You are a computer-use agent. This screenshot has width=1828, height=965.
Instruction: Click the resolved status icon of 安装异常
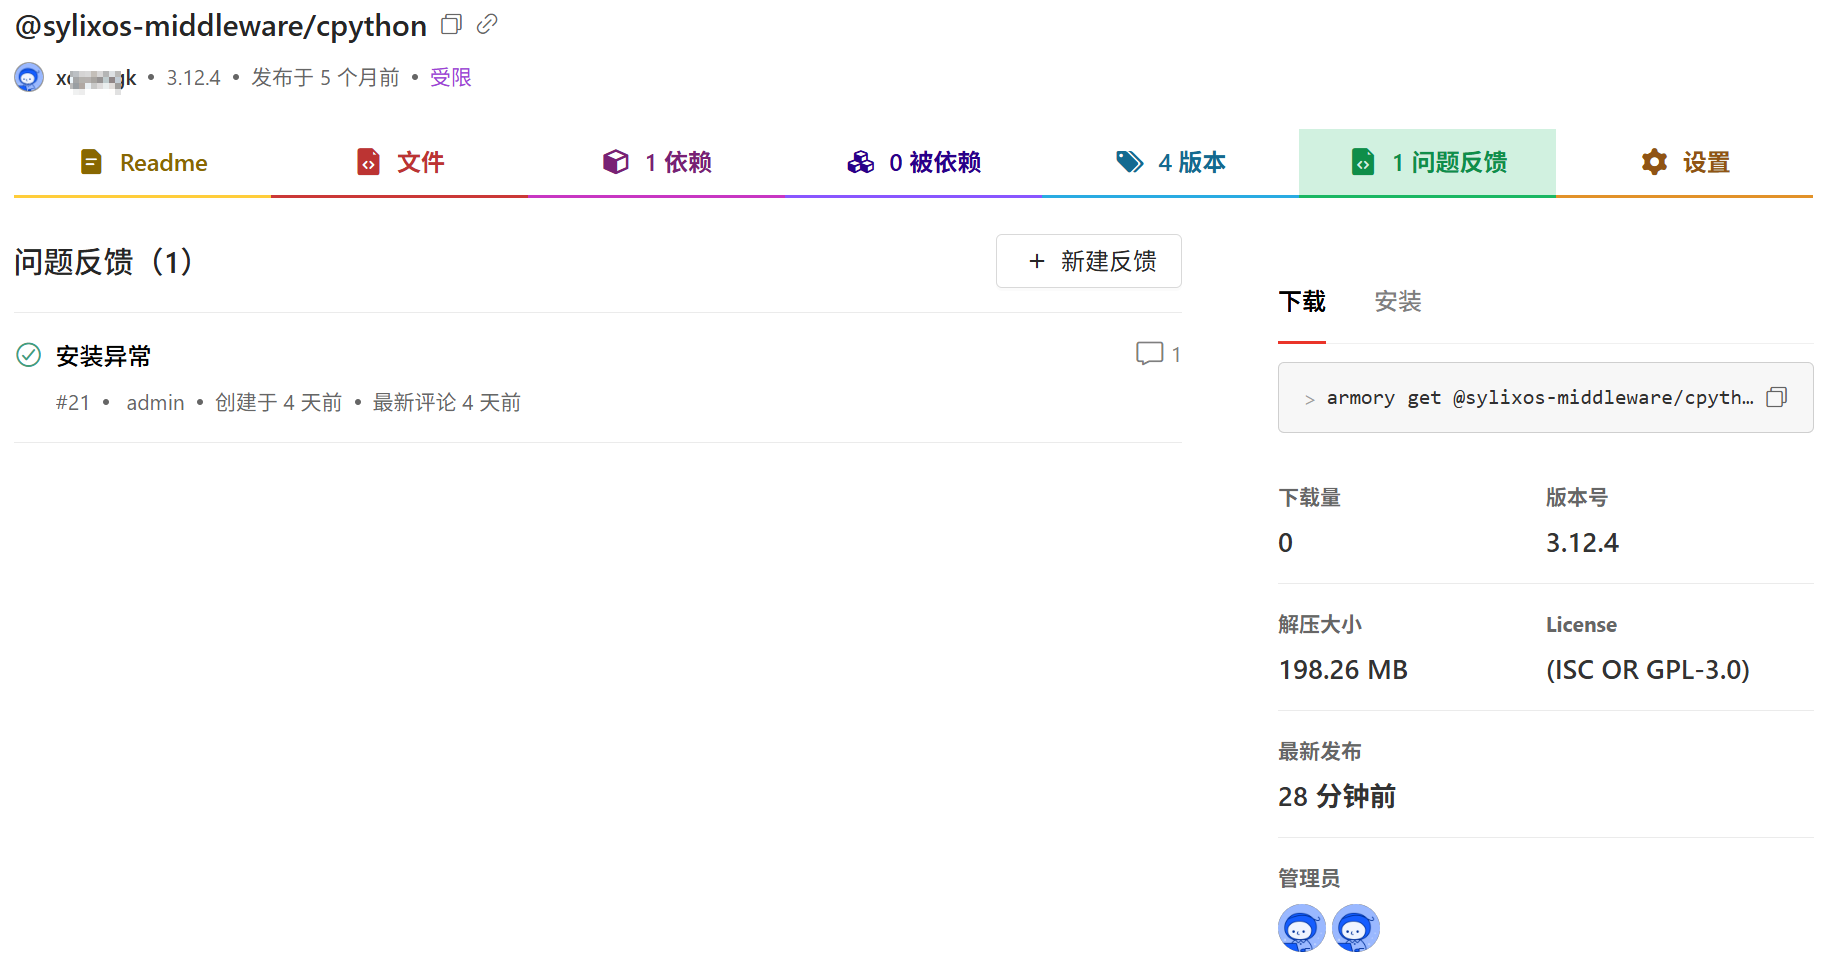pyautogui.click(x=29, y=355)
